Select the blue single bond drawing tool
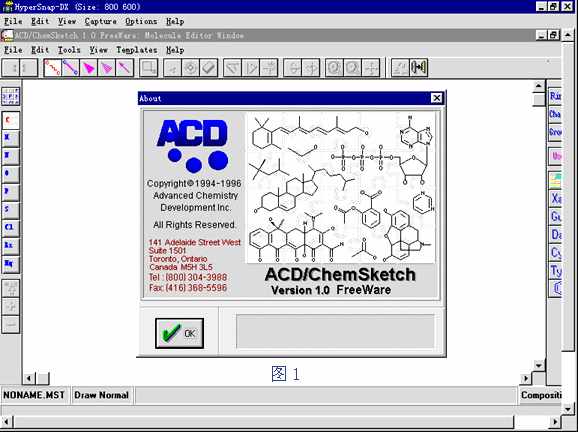Screen dimensions: 578x432 (x=70, y=68)
